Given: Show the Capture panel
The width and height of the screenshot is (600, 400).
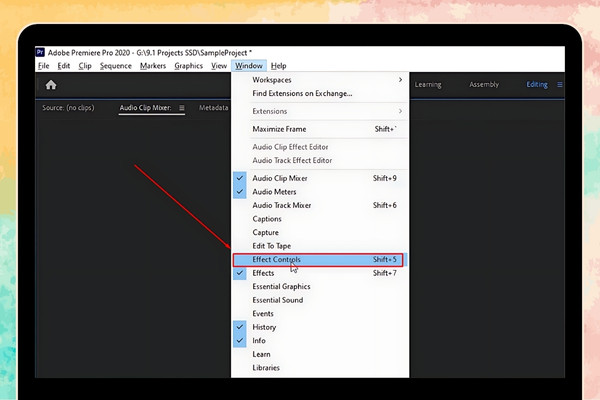Looking at the screenshot, I should [x=320, y=232].
